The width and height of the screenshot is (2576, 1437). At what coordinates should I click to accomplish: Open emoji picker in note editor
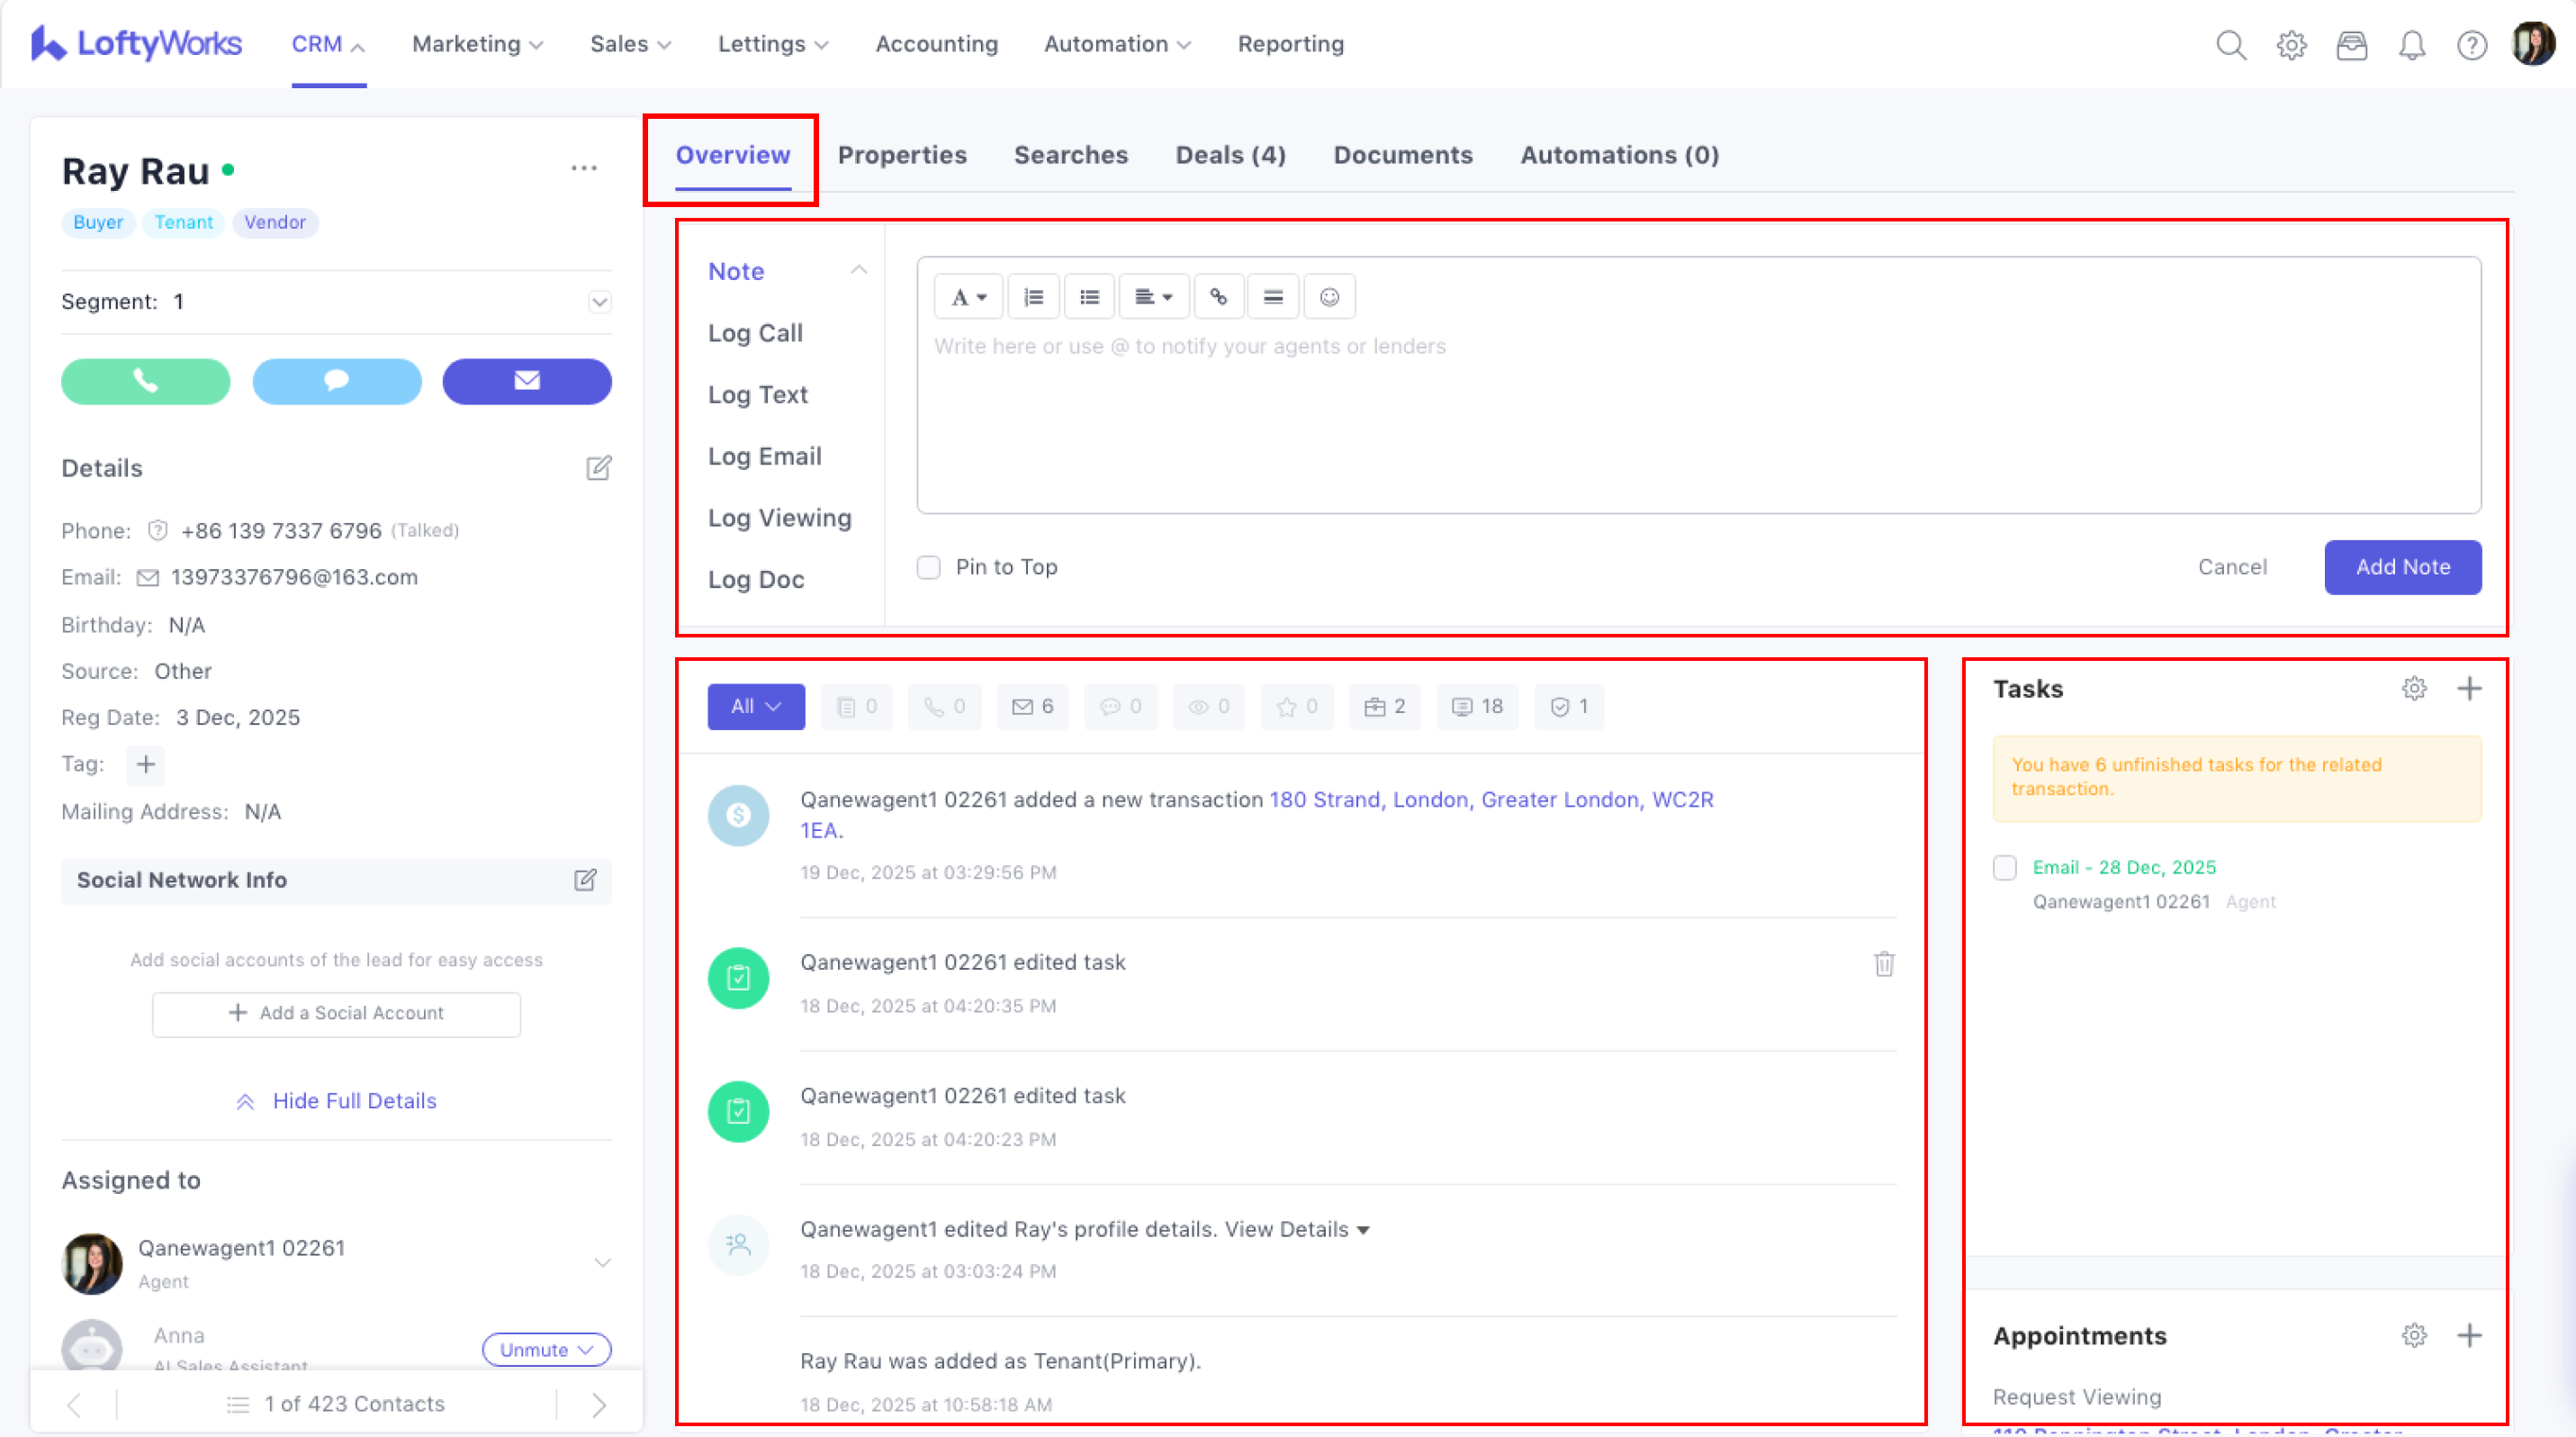(1329, 297)
